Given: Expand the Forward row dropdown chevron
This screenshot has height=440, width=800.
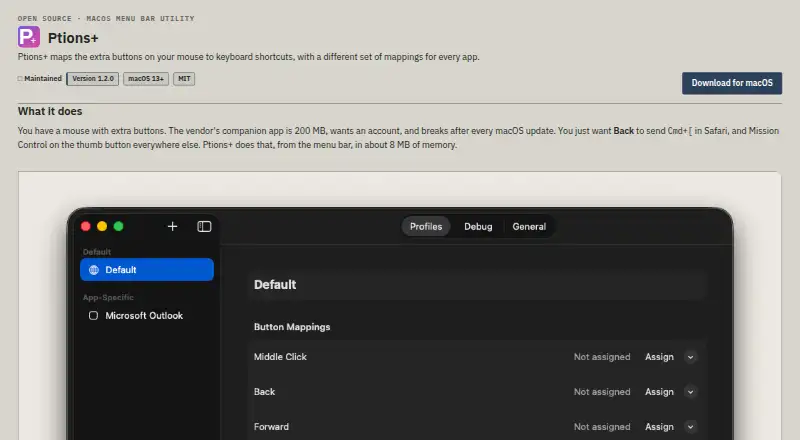Looking at the screenshot, I should [x=690, y=427].
